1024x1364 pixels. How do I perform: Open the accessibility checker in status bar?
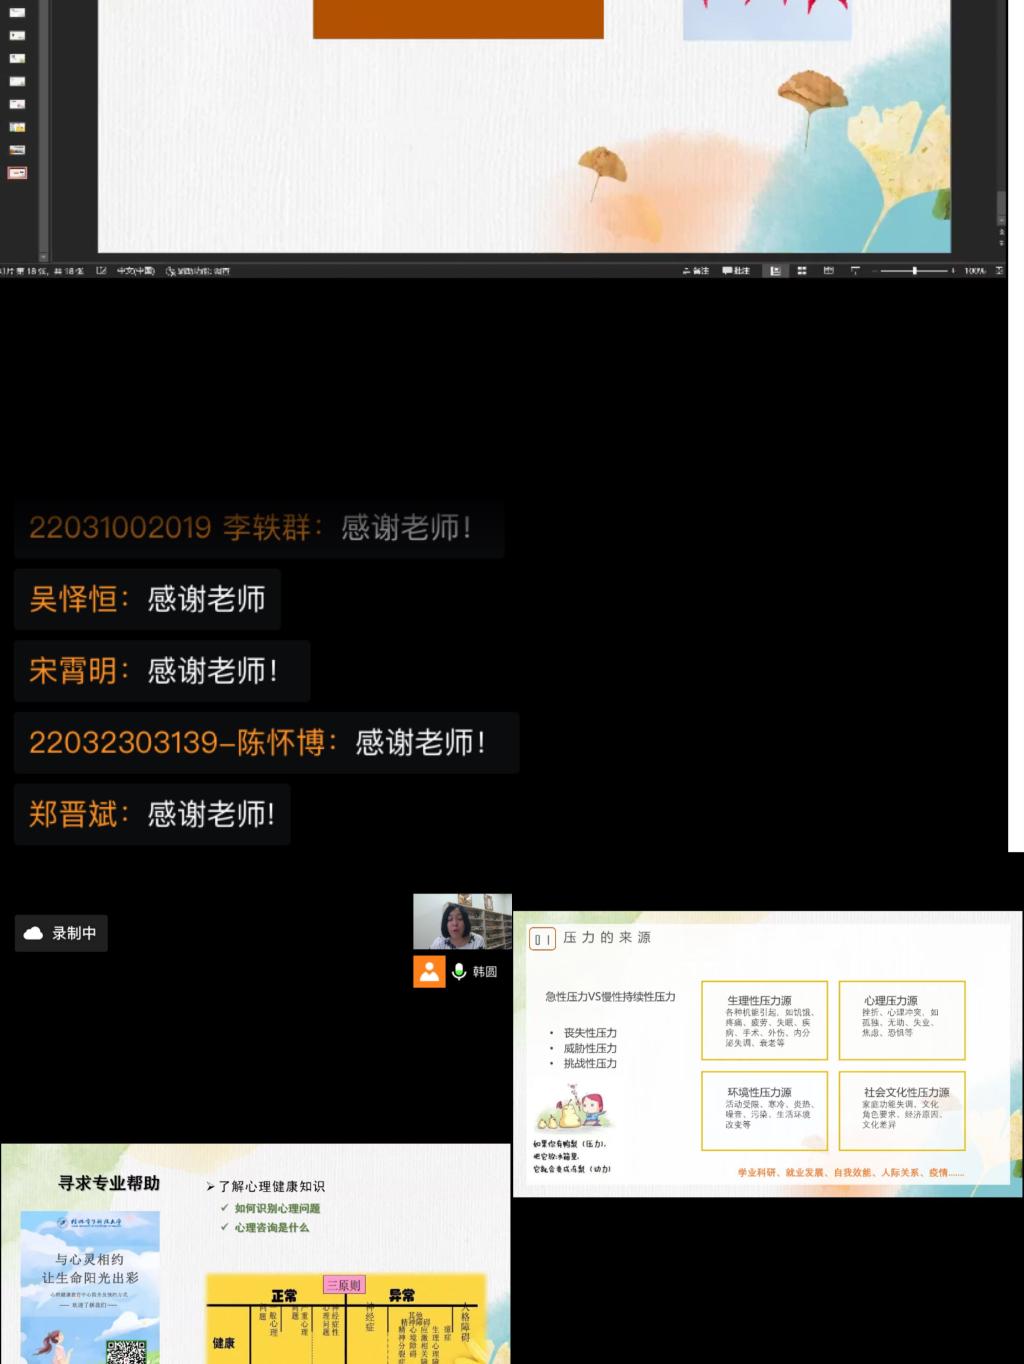(198, 270)
